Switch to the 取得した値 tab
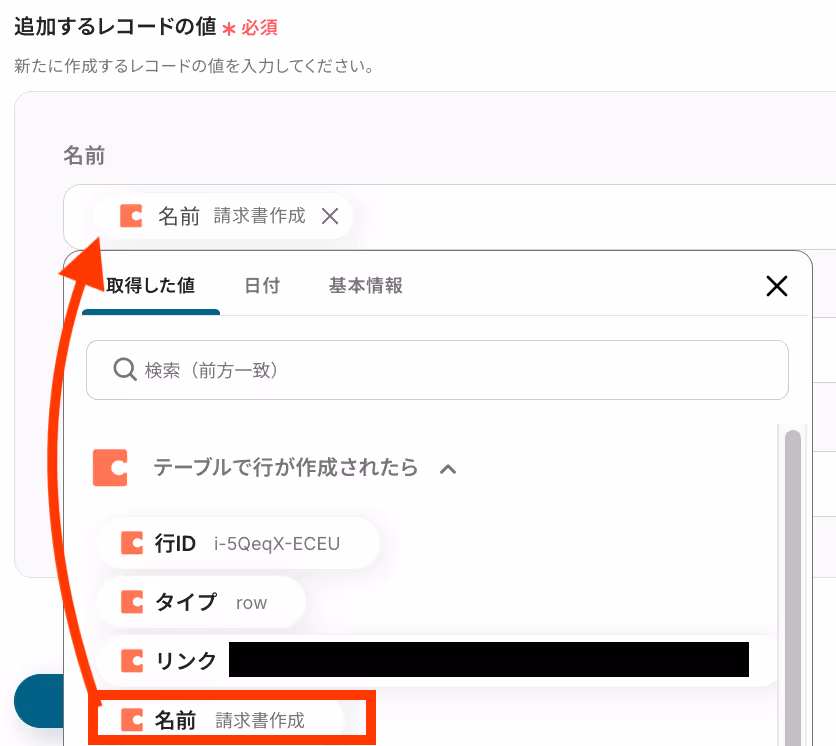The width and height of the screenshot is (836, 746). pos(151,286)
